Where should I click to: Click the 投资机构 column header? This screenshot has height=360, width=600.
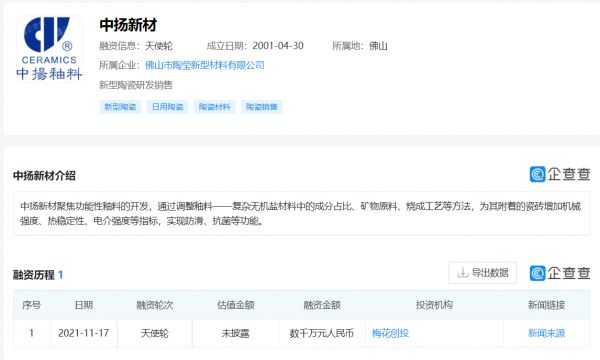(434, 305)
